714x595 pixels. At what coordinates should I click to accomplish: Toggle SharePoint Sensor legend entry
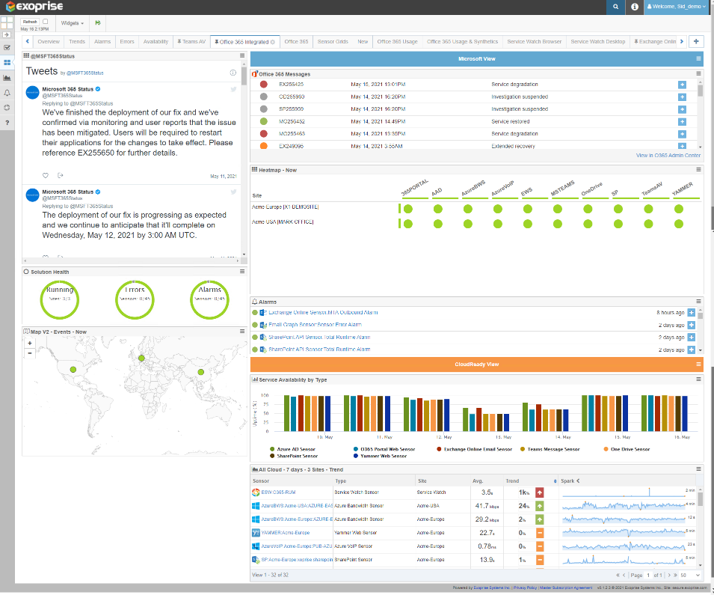coord(294,457)
